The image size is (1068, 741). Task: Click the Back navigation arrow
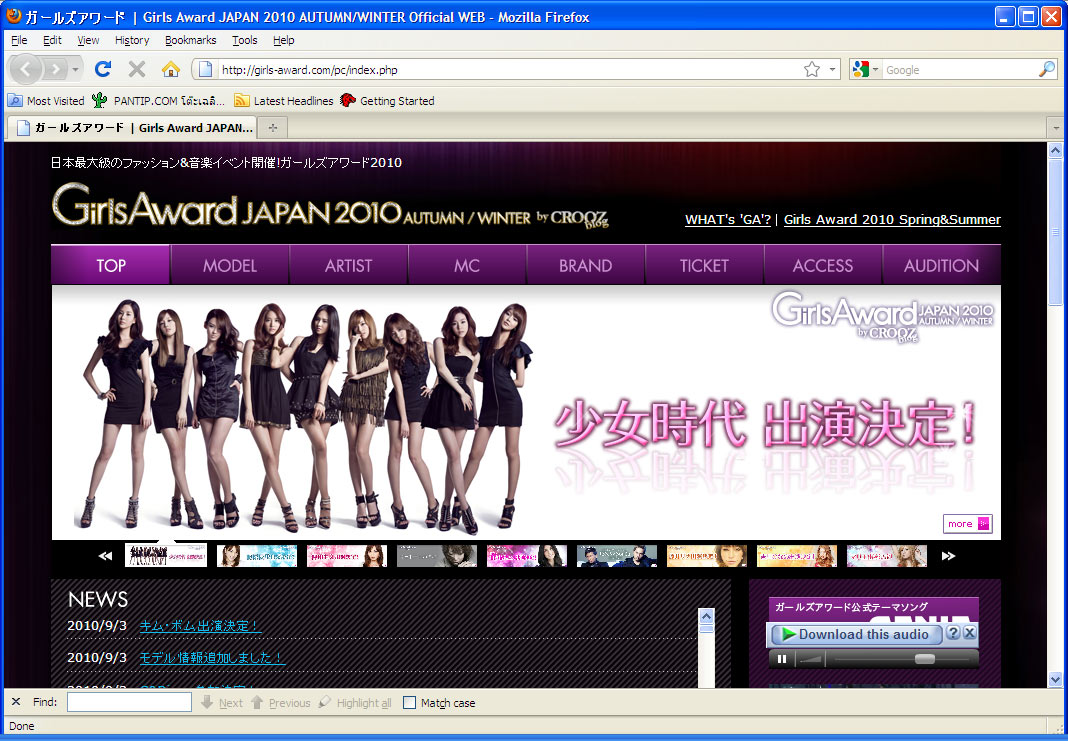(x=26, y=69)
